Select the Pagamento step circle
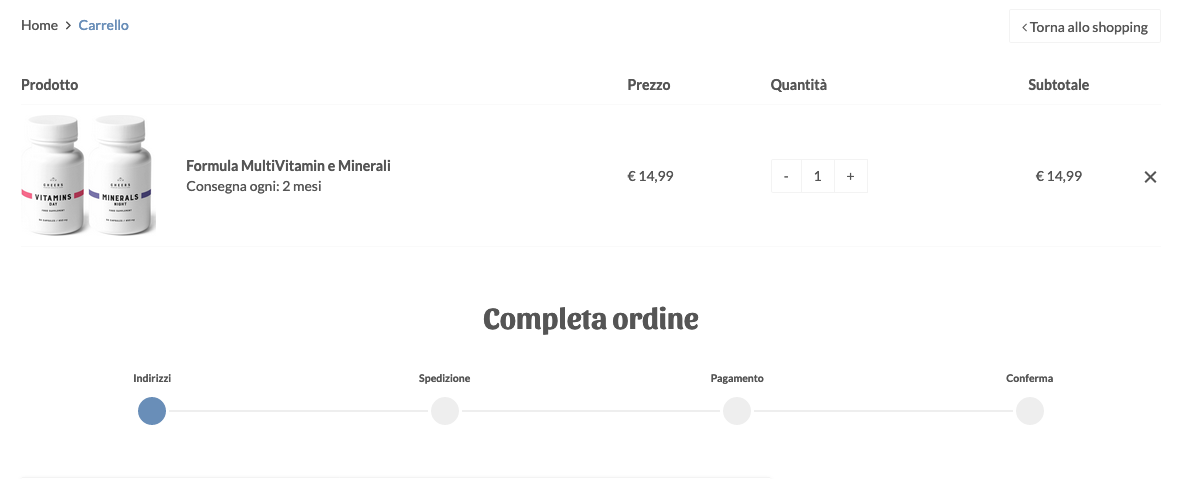 click(x=736, y=411)
